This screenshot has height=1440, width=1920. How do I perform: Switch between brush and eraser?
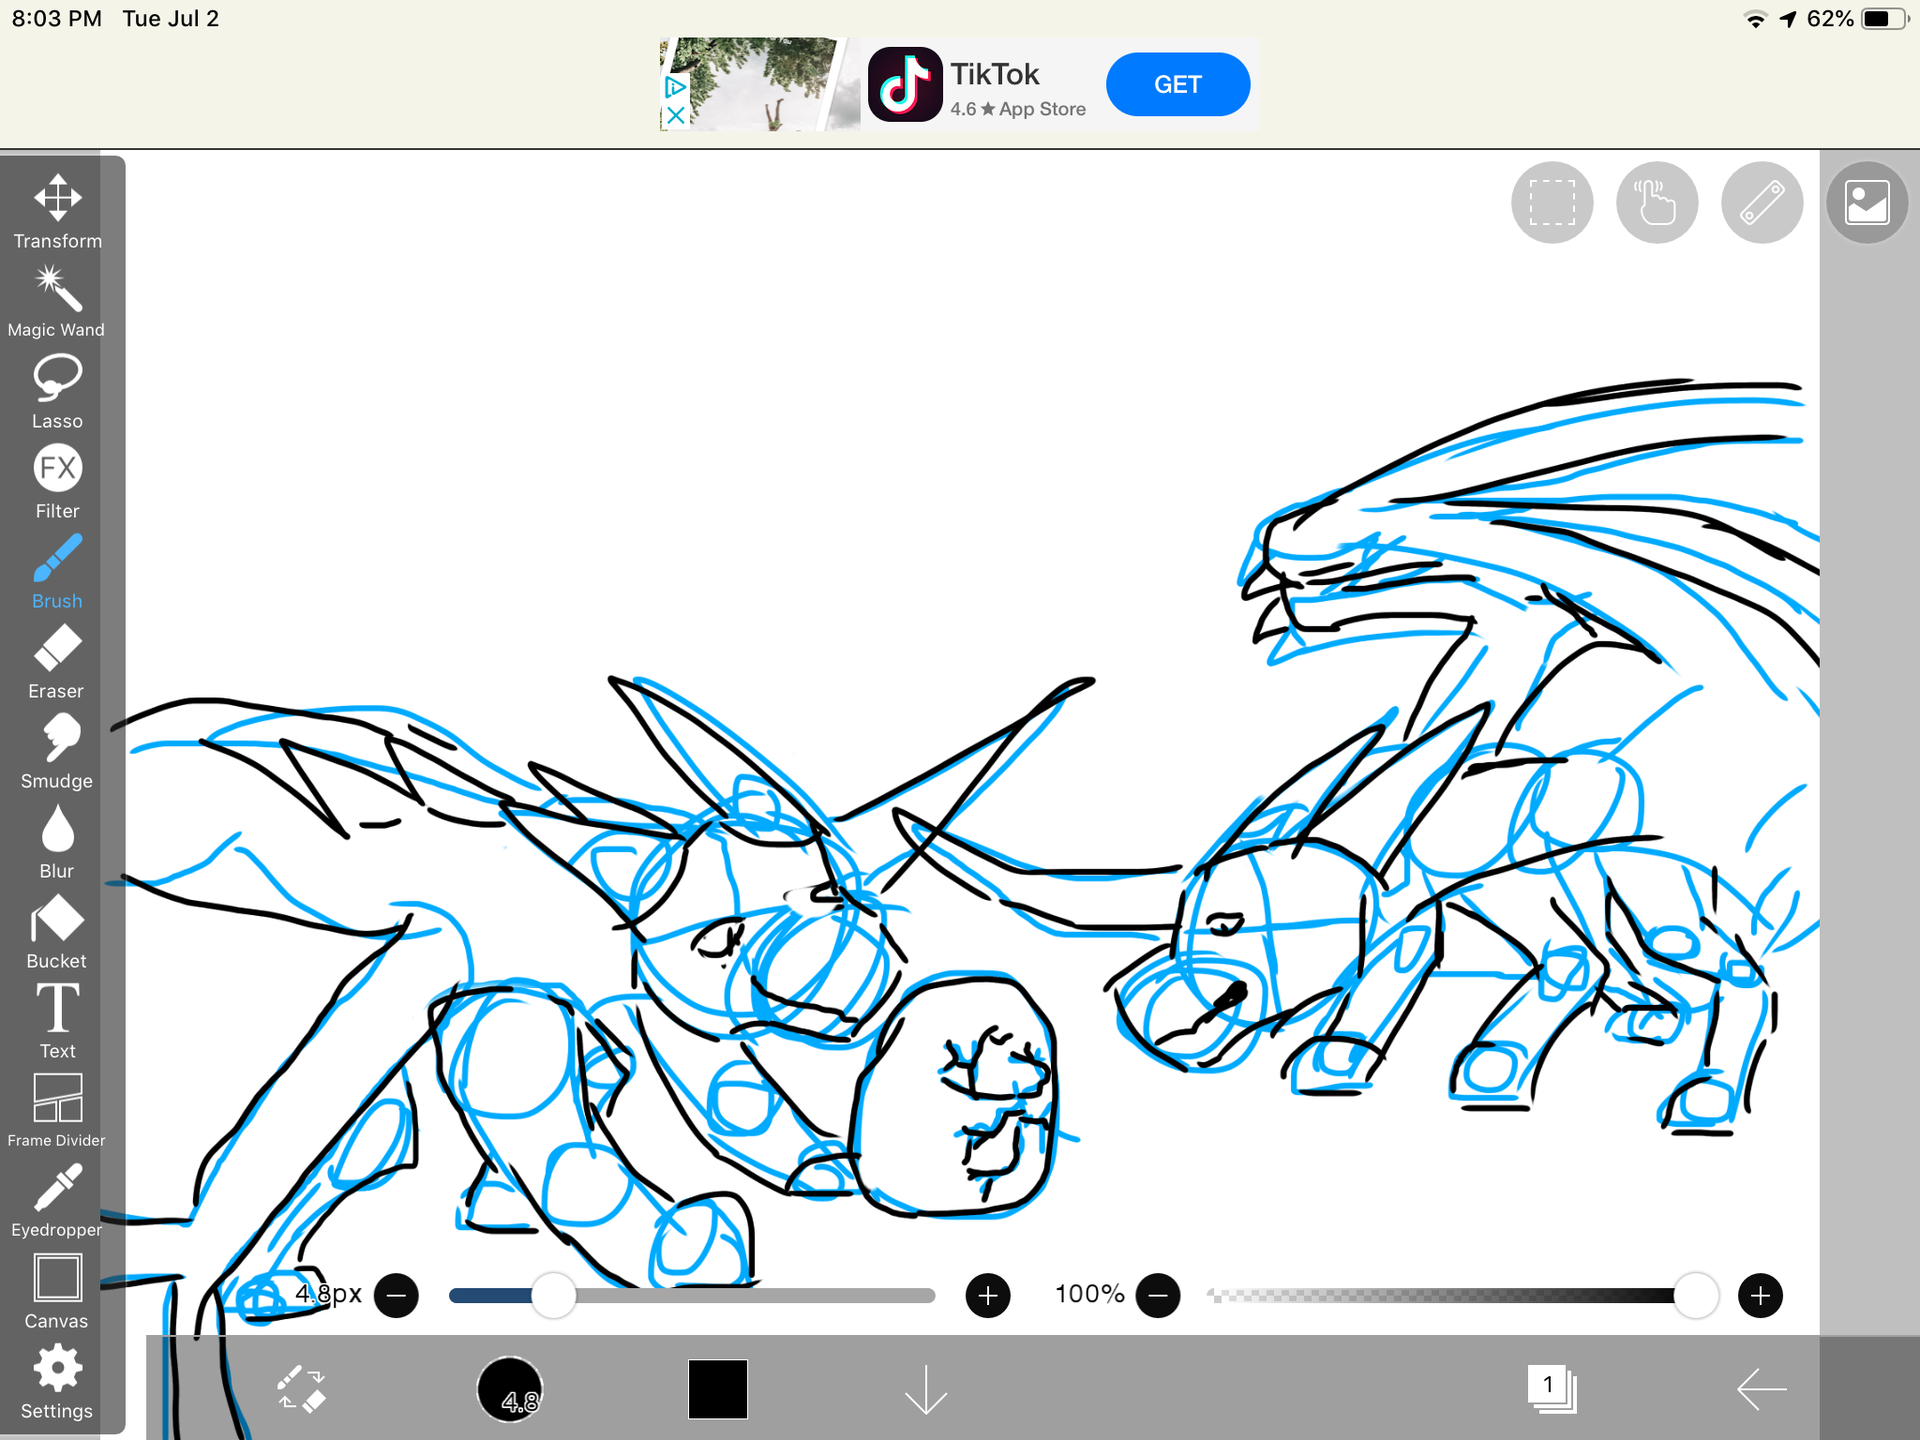[301, 1389]
